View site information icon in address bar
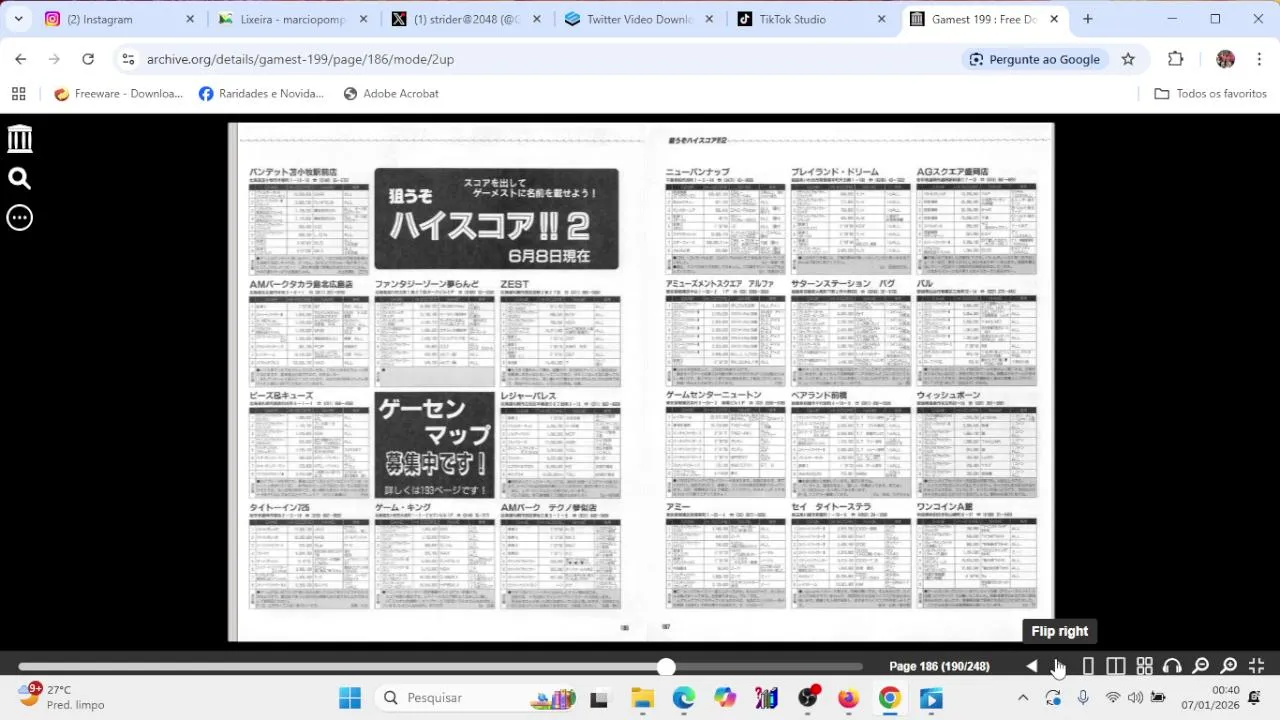The width and height of the screenshot is (1280, 720). [128, 59]
